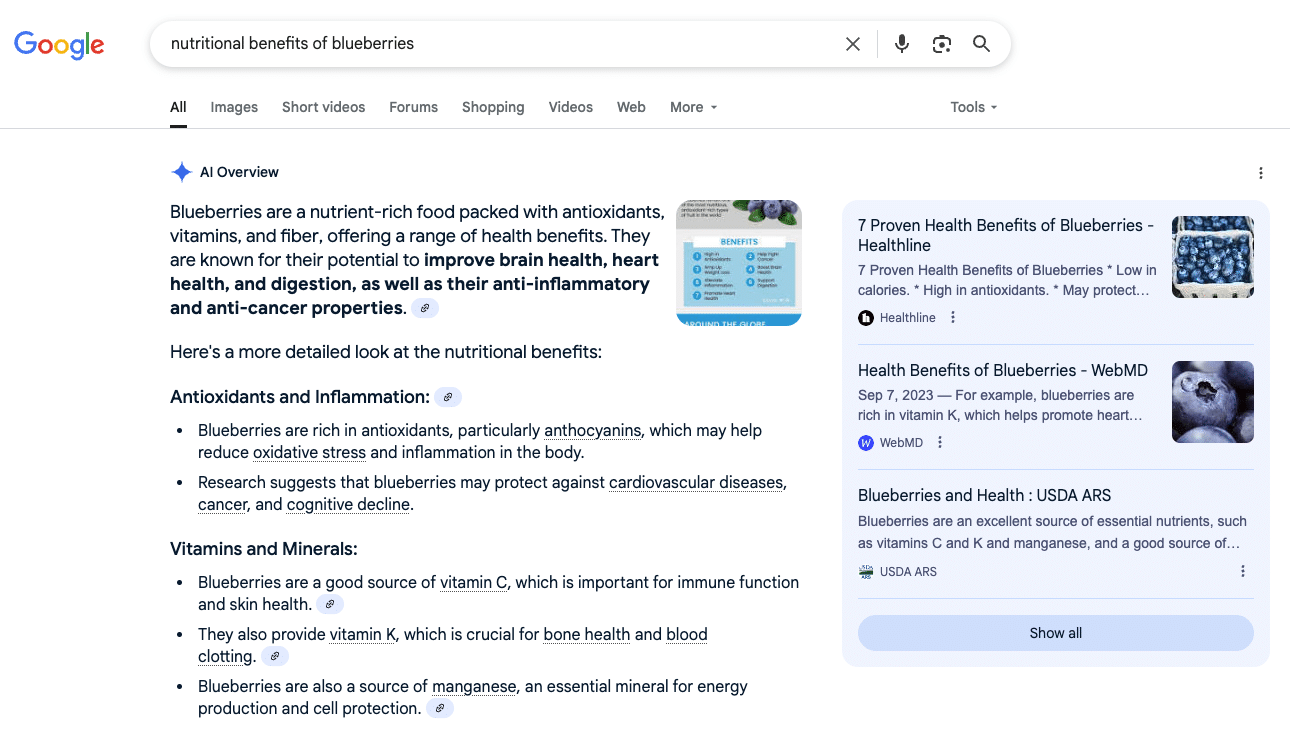Click the bone health underlined term
The image size is (1290, 733).
click(587, 635)
